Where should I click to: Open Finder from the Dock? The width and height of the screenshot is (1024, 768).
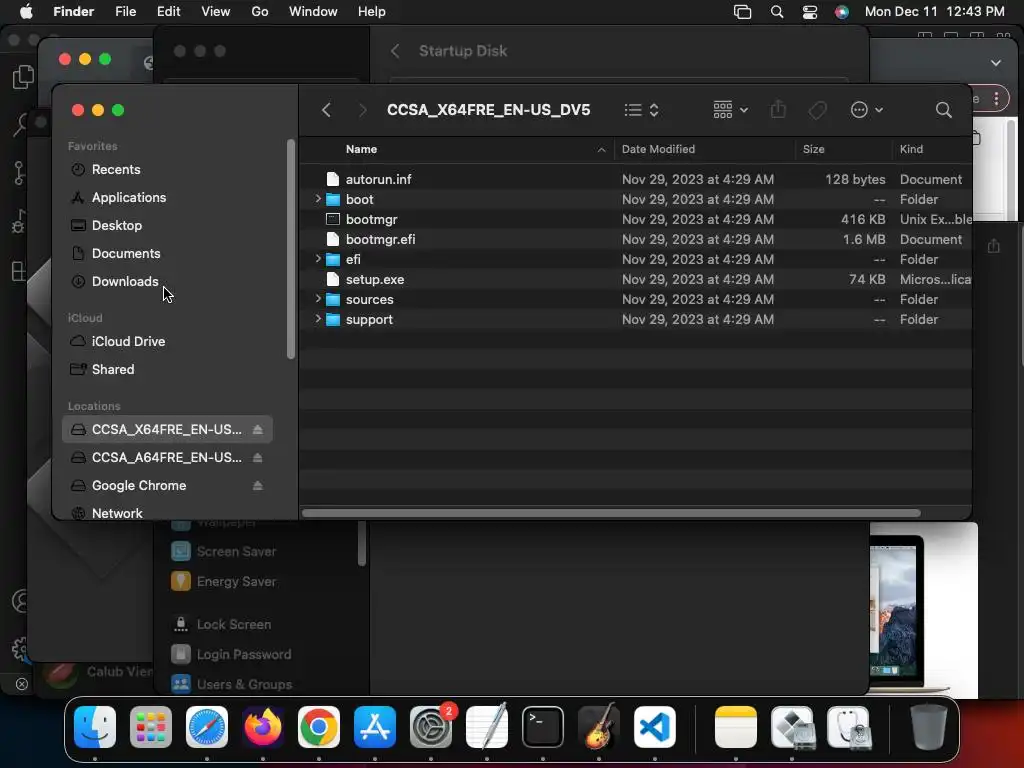(x=95, y=726)
